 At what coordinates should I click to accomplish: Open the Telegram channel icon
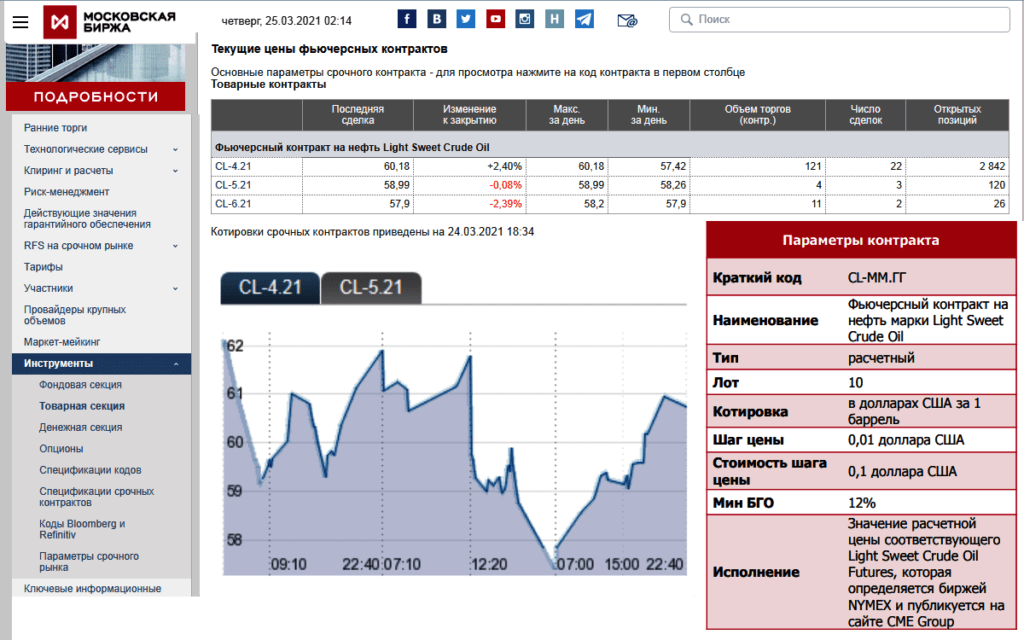coord(584,18)
